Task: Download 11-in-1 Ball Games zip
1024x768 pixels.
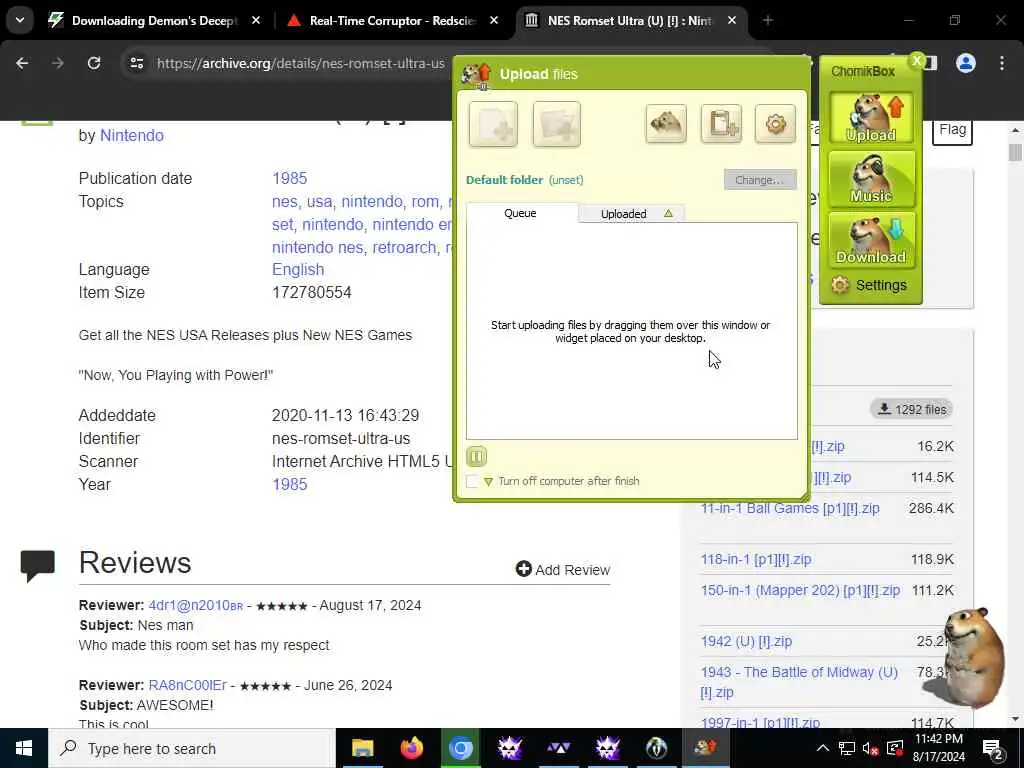Action: [790, 508]
